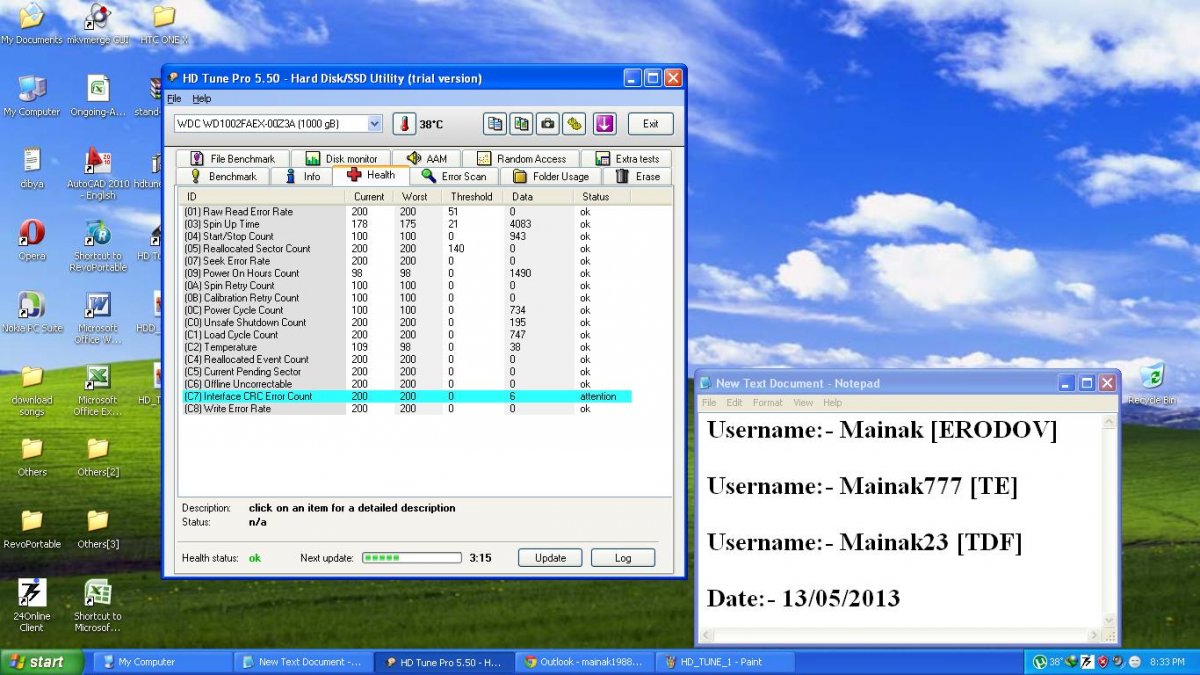Click the red shield security tray icon

(1103, 661)
